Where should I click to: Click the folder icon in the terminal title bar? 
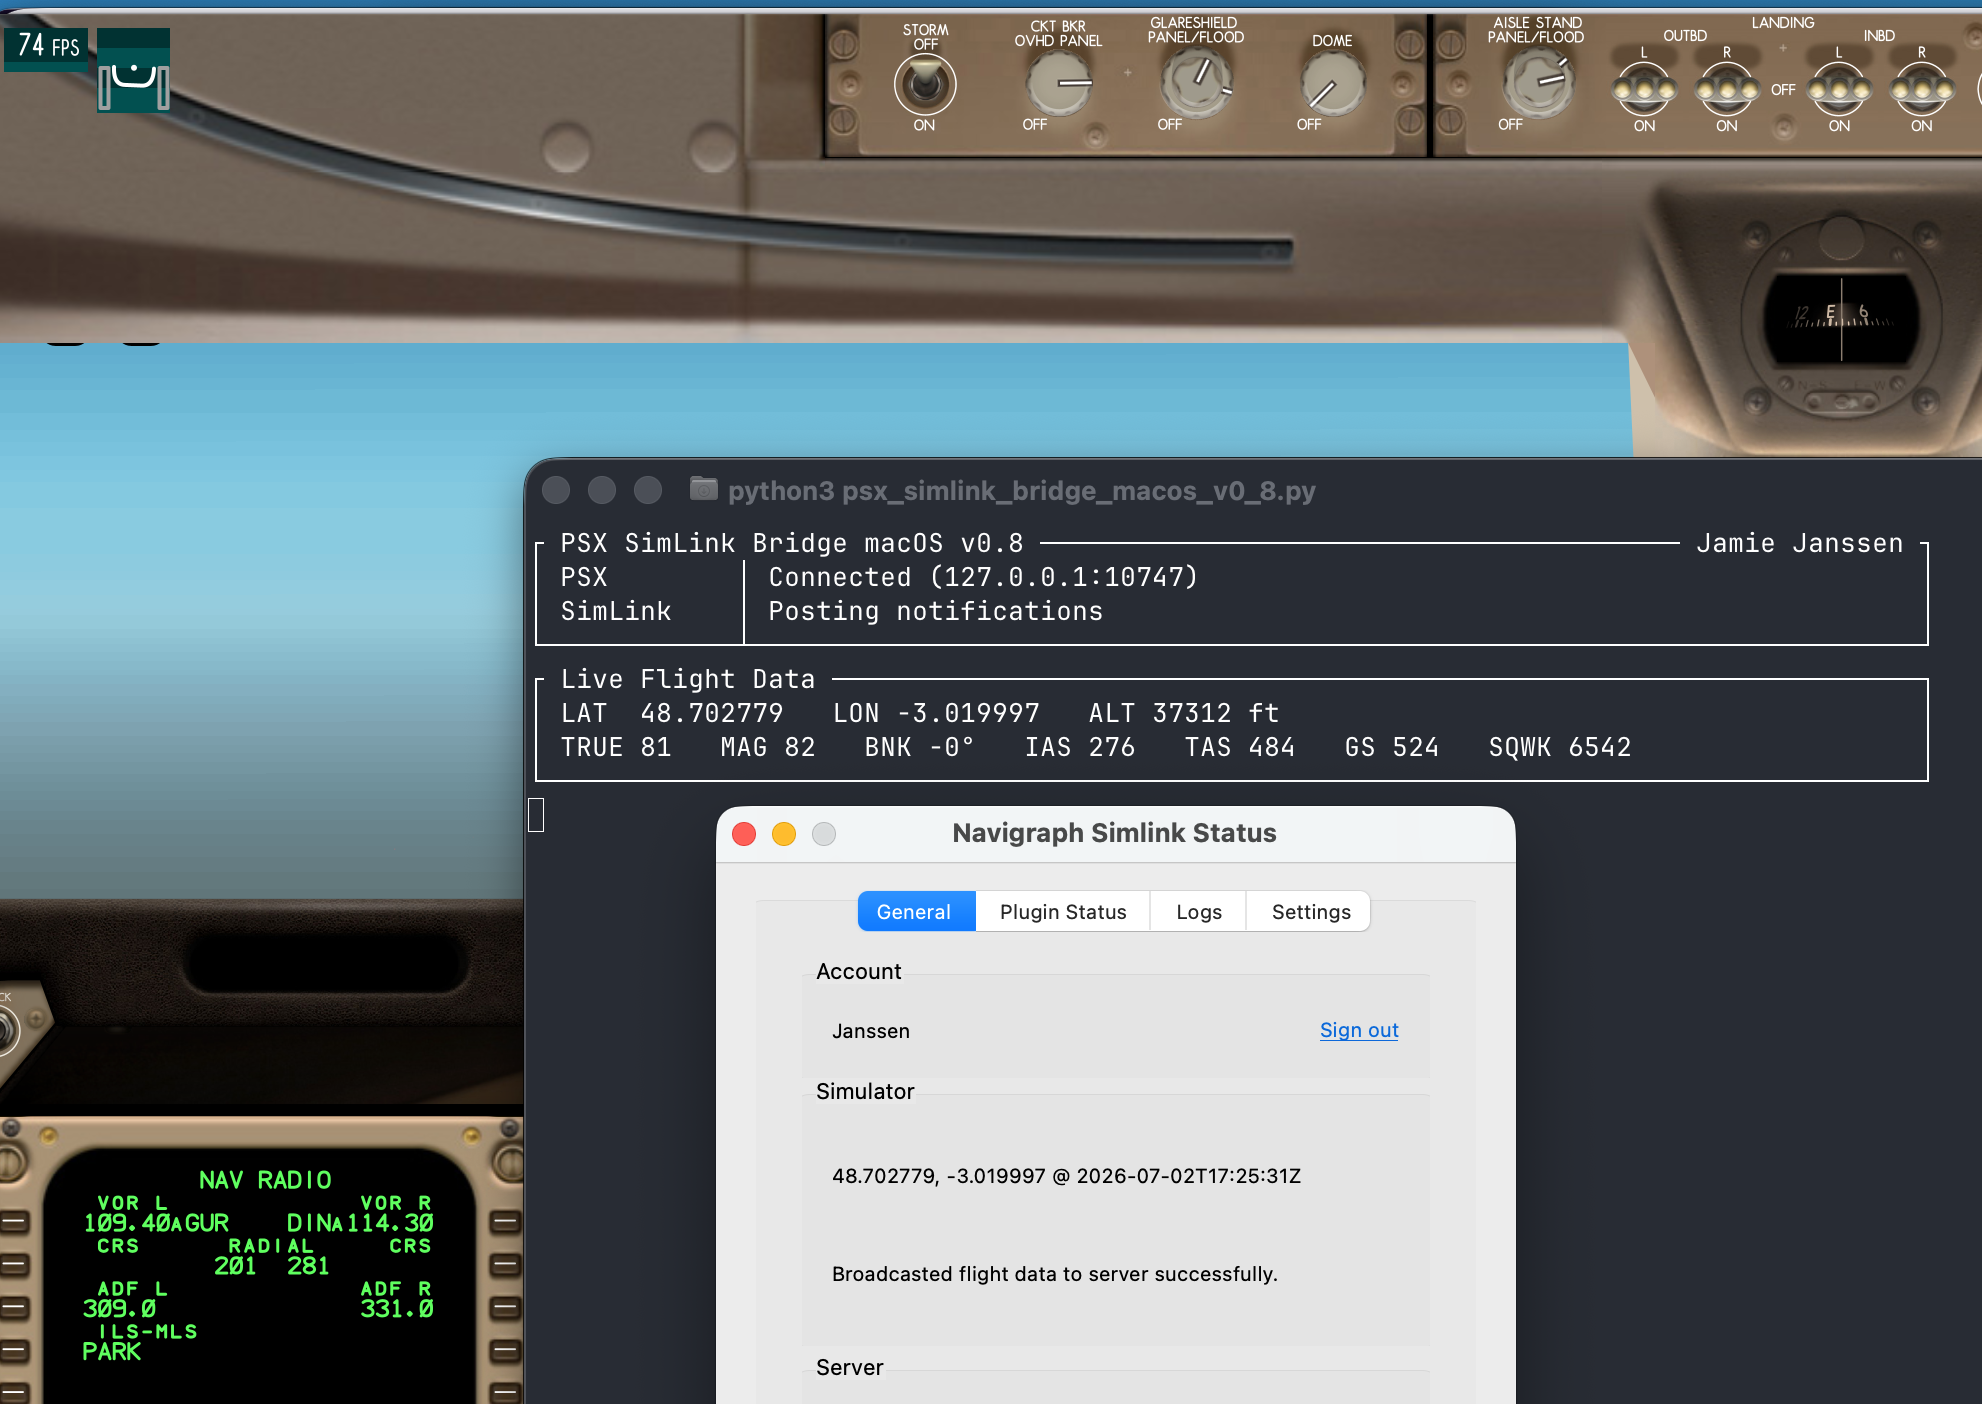[704, 489]
